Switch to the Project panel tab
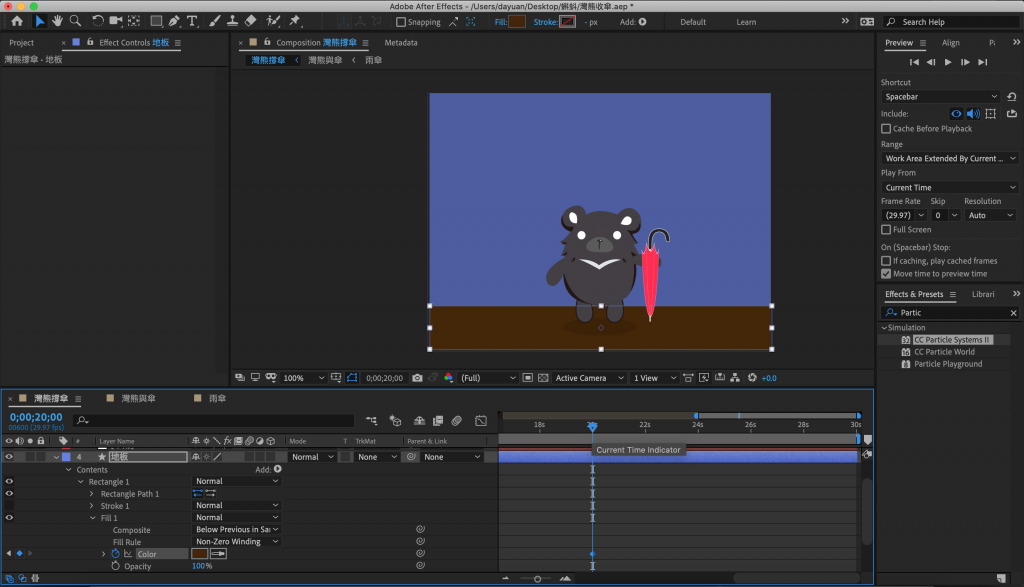Viewport: 1024px width, 587px height. pos(22,42)
